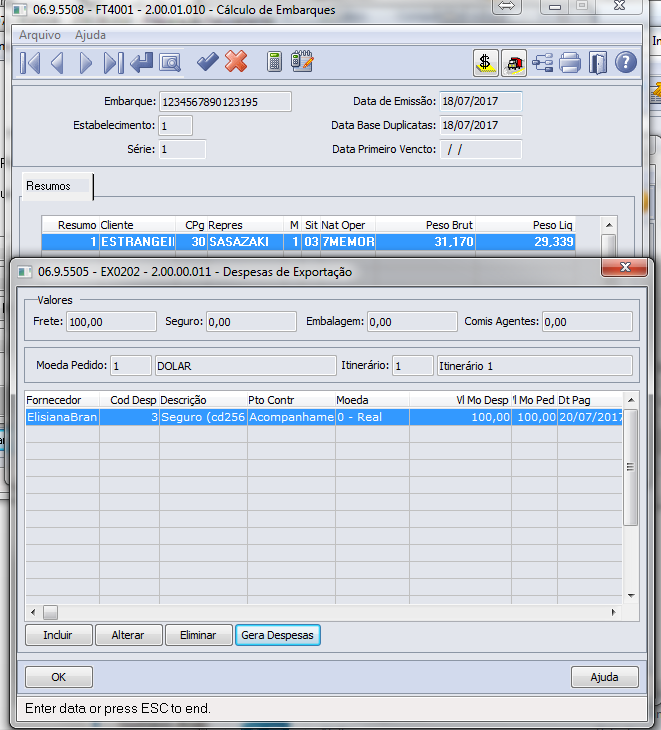Click expenses grid scroll down arrow
The image size is (661, 730).
coord(631,595)
